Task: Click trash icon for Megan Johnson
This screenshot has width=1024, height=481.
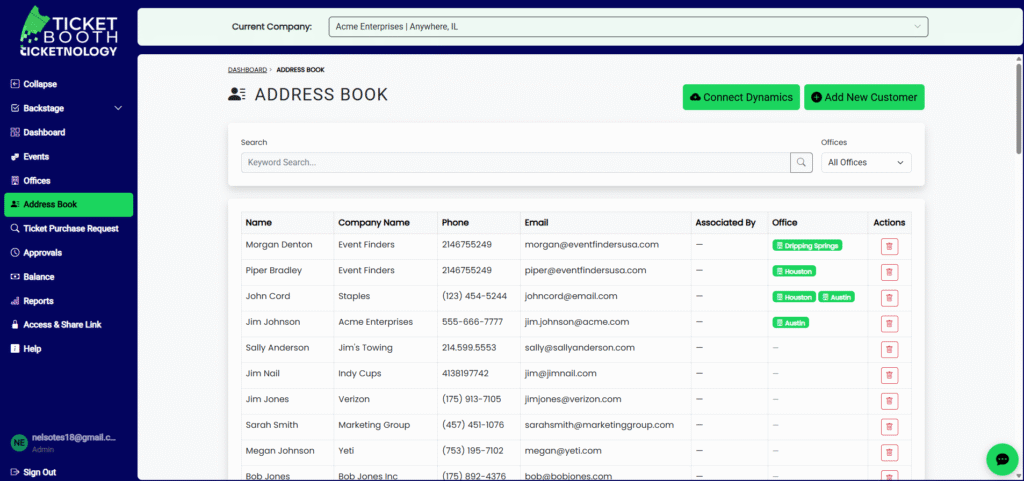Action: (x=889, y=452)
